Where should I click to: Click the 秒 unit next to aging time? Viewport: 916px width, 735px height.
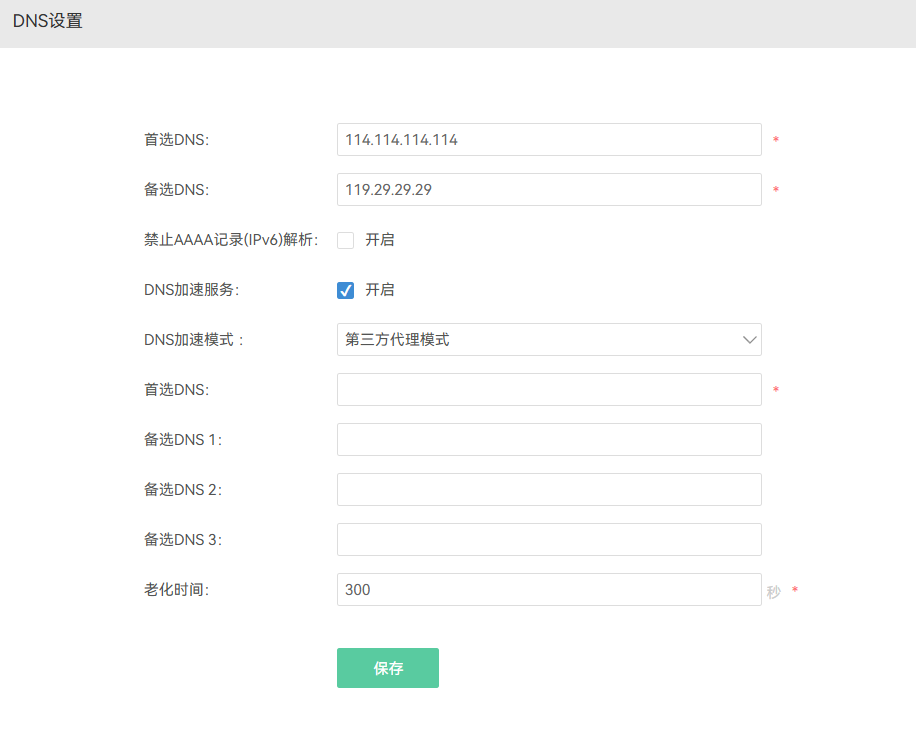[773, 592]
